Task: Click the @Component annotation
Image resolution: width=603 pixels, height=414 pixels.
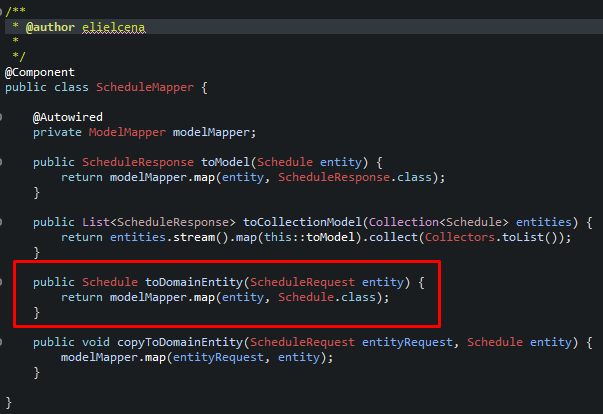Action: (40, 72)
